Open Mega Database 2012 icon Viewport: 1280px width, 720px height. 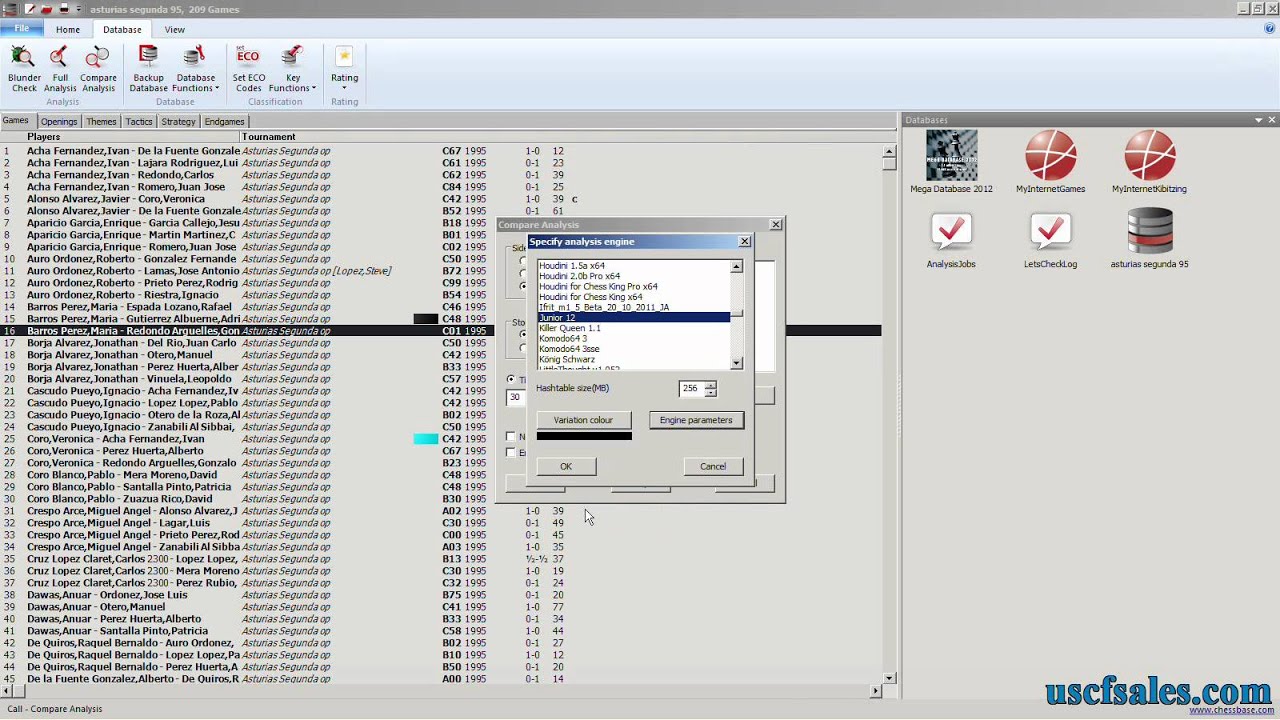click(951, 162)
